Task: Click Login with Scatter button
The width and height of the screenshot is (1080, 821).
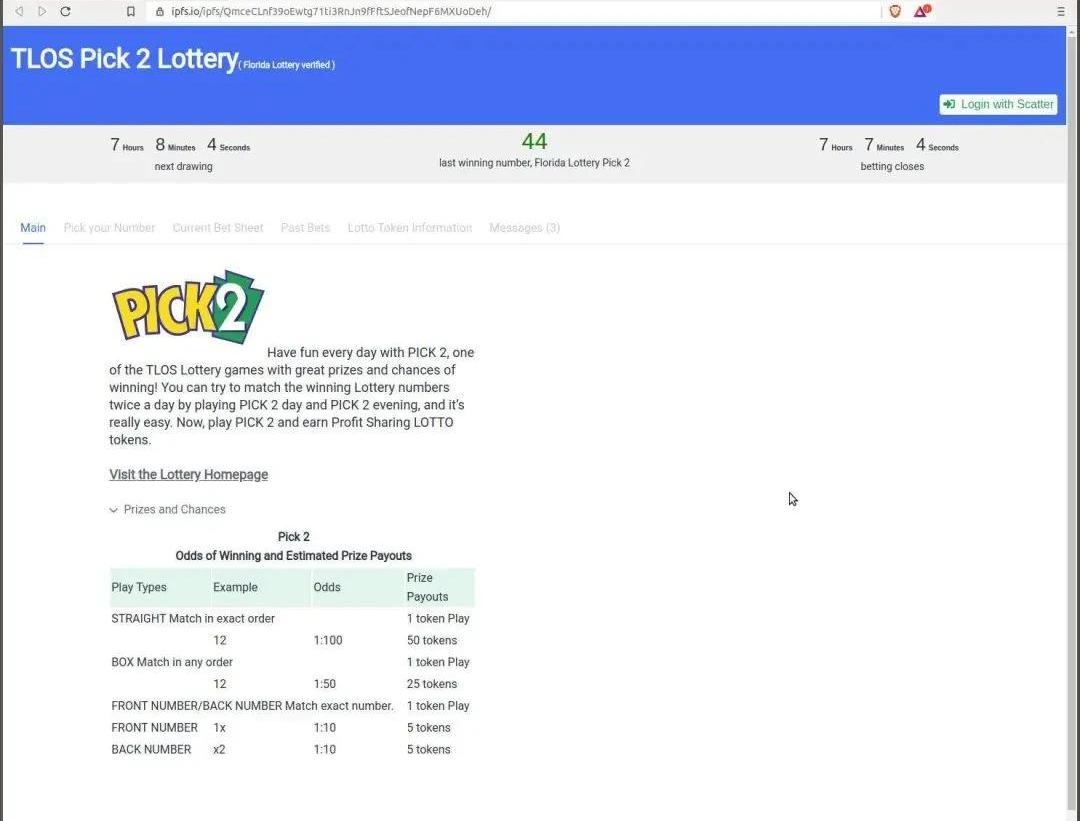Action: pyautogui.click(x=998, y=104)
